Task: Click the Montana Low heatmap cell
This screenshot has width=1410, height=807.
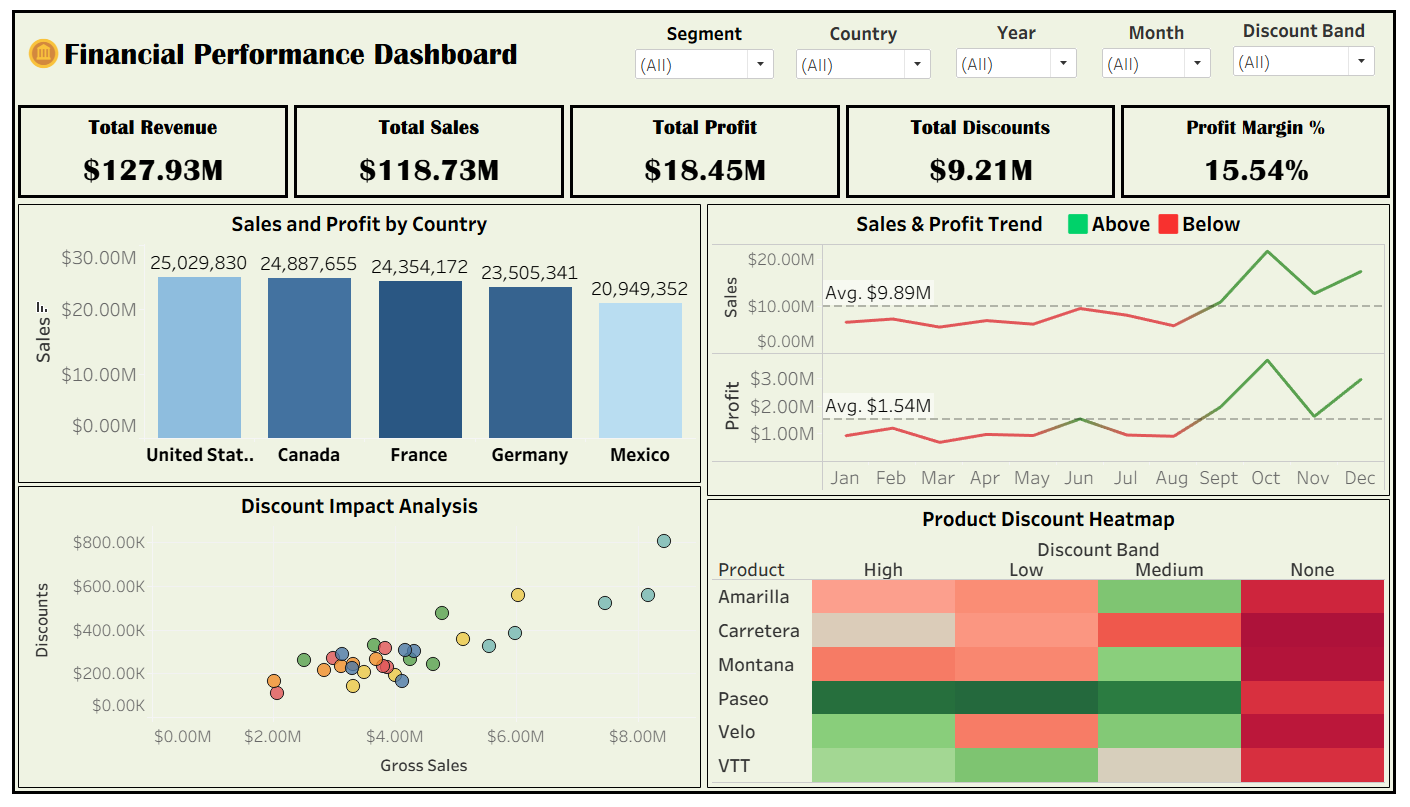Action: (1026, 665)
